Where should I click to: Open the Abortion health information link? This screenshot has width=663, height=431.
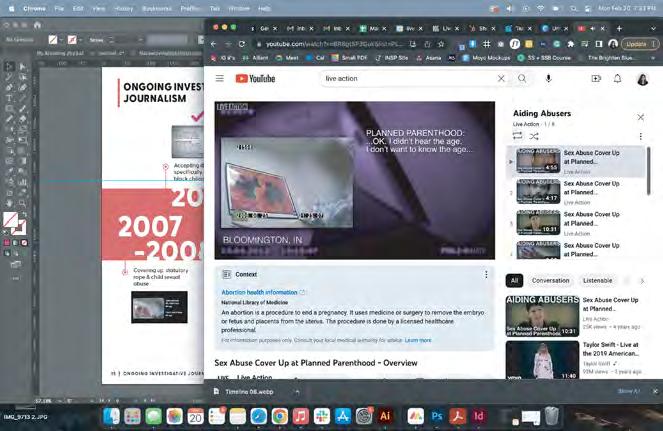point(259,292)
